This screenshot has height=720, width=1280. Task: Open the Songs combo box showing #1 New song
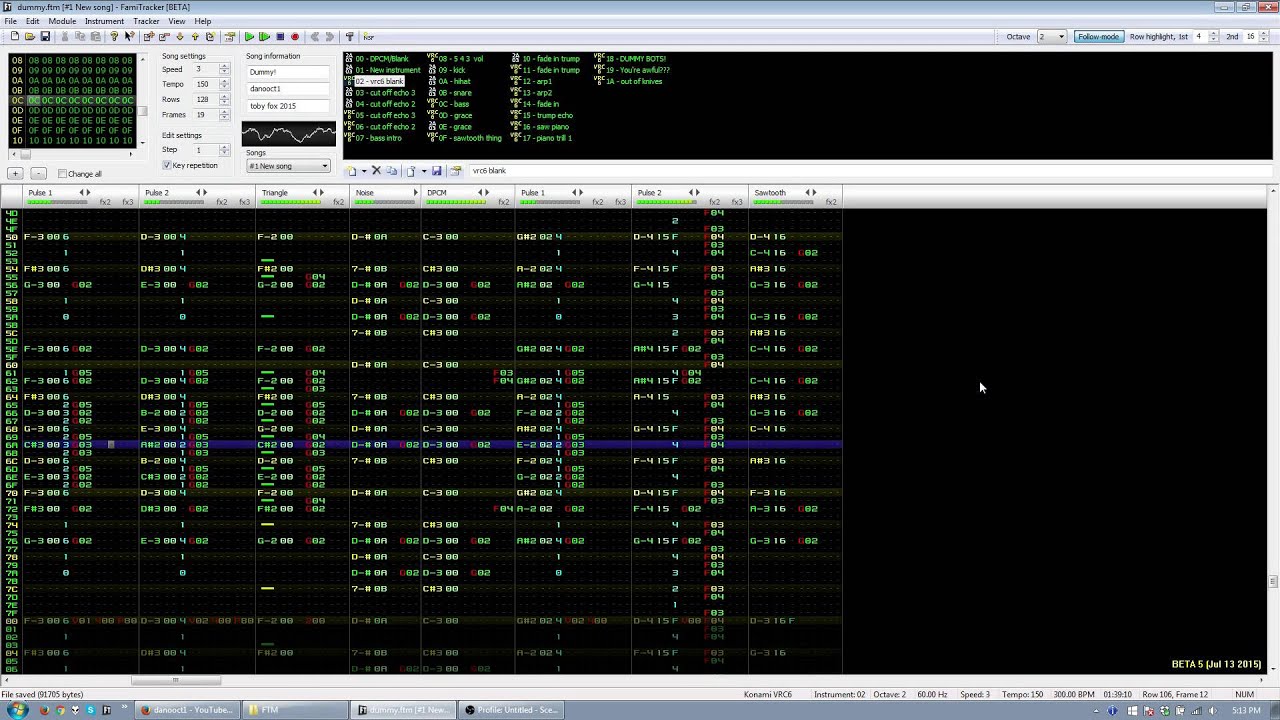pyautogui.click(x=288, y=166)
